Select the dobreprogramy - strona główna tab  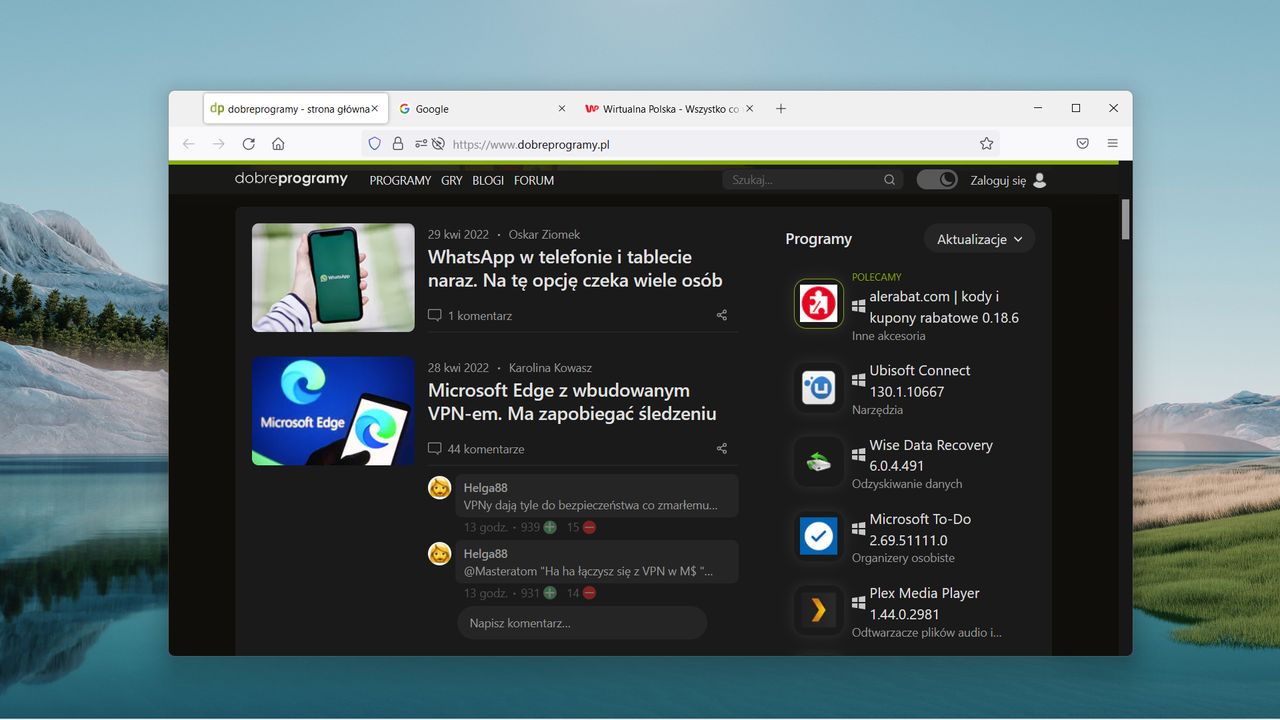coord(295,109)
